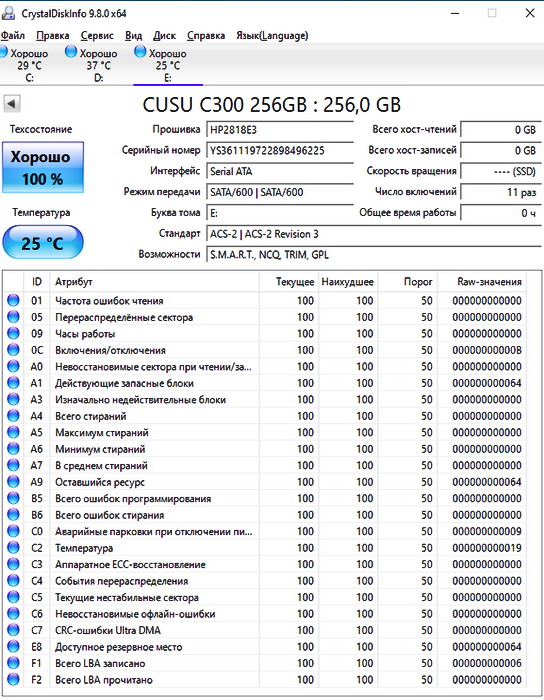
Task: Go to previous disk with left arrow button
Action: [x=12, y=104]
